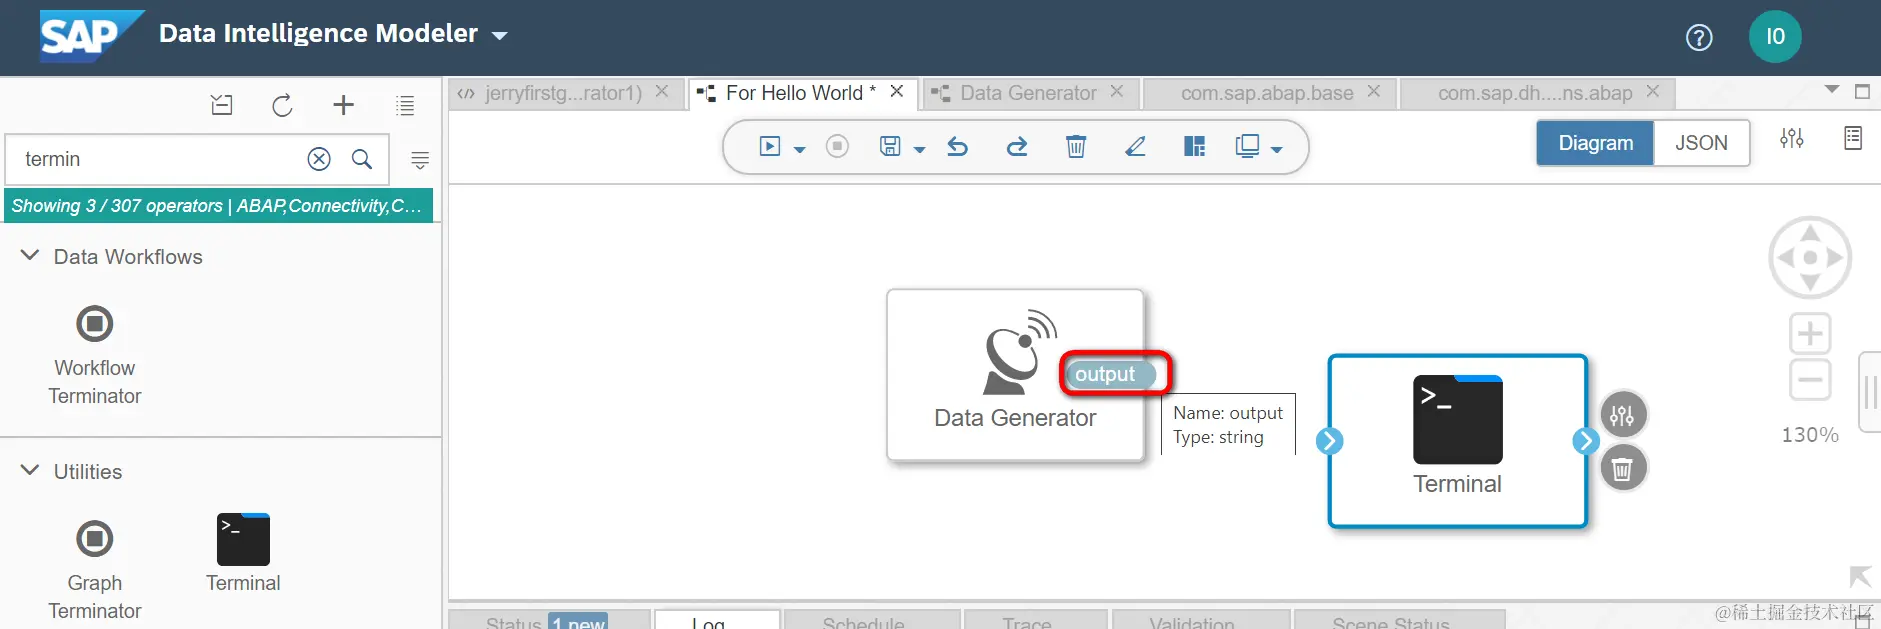Add a new operator with the plus icon
The width and height of the screenshot is (1881, 629).
343,105
